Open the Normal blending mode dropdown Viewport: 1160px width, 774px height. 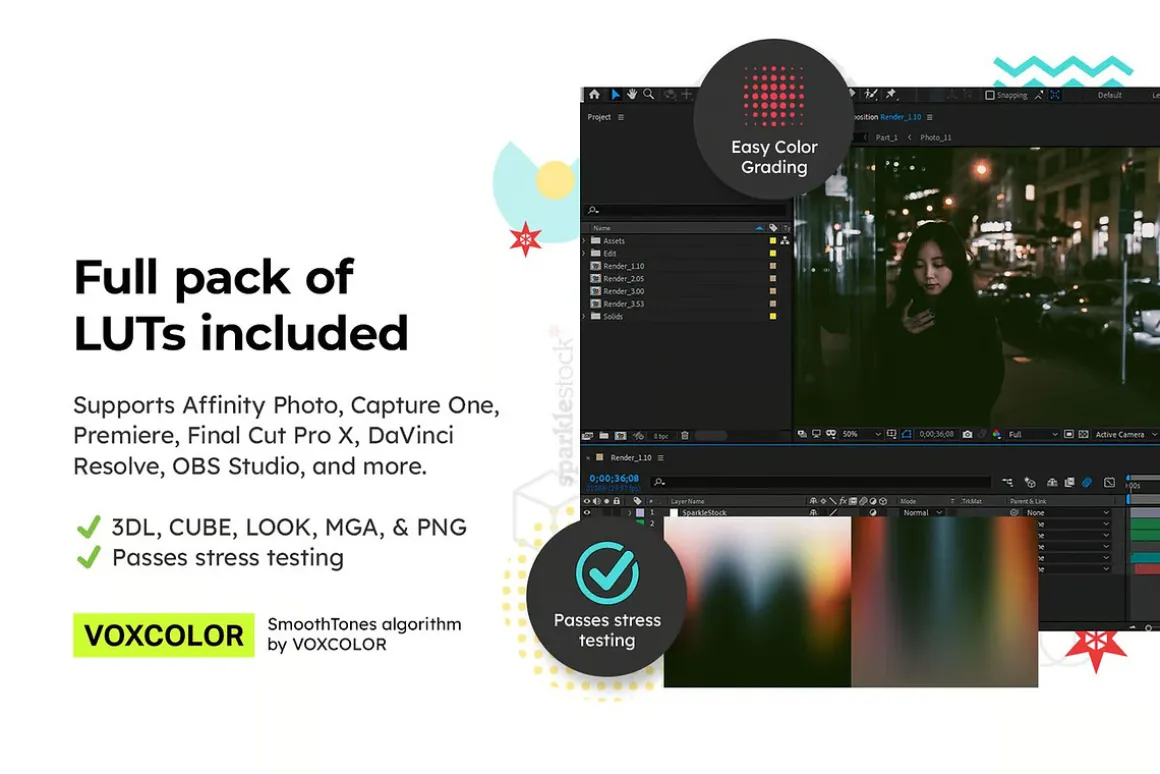coord(922,512)
